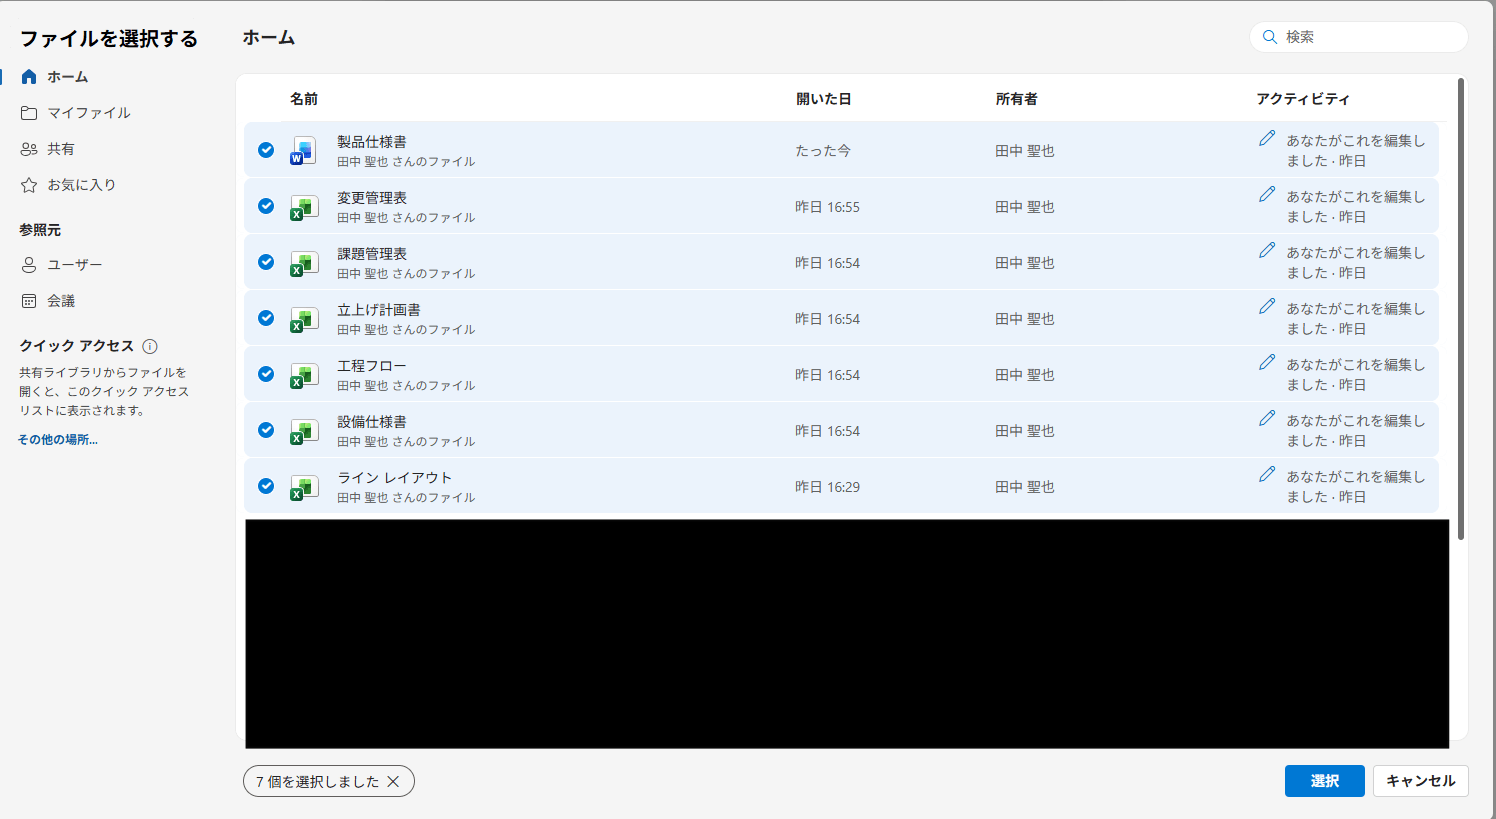Click the edit pencil icon for 課題管理表
The height and width of the screenshot is (819, 1496).
[1267, 250]
